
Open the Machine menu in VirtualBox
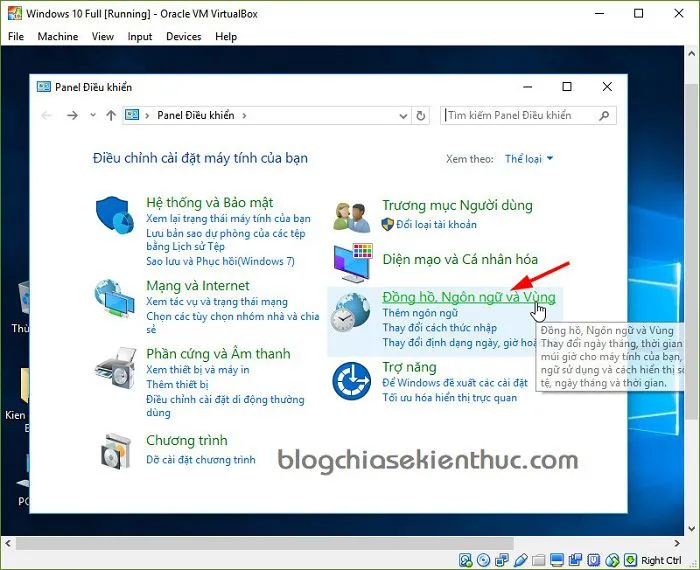[x=57, y=37]
